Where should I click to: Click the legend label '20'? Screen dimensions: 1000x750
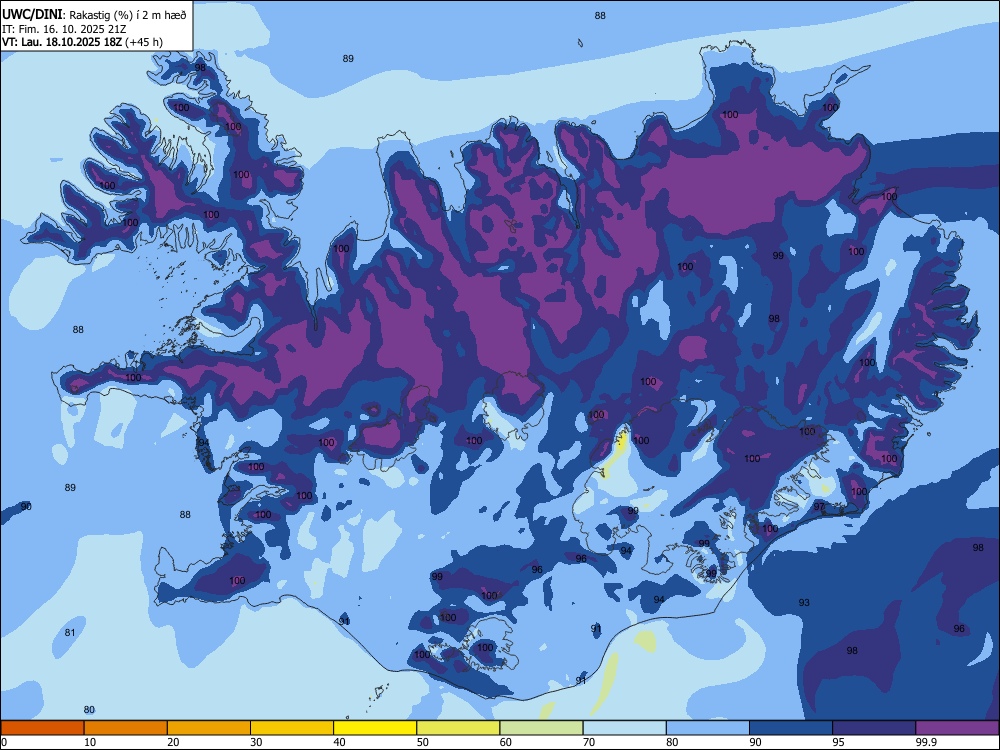tap(173, 742)
